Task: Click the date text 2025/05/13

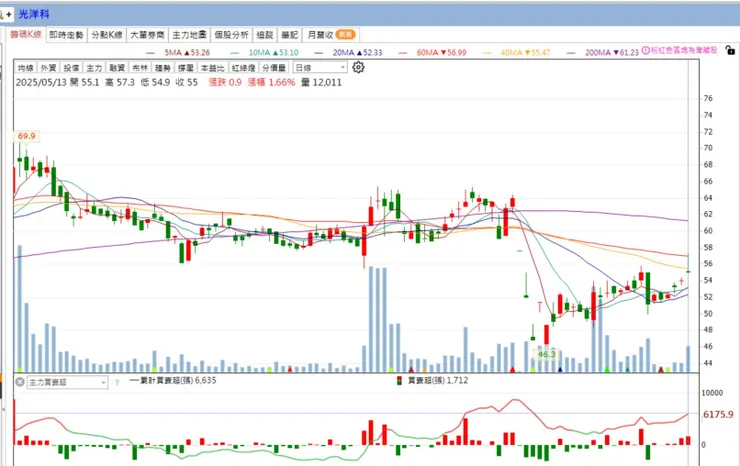Action: click(x=41, y=83)
